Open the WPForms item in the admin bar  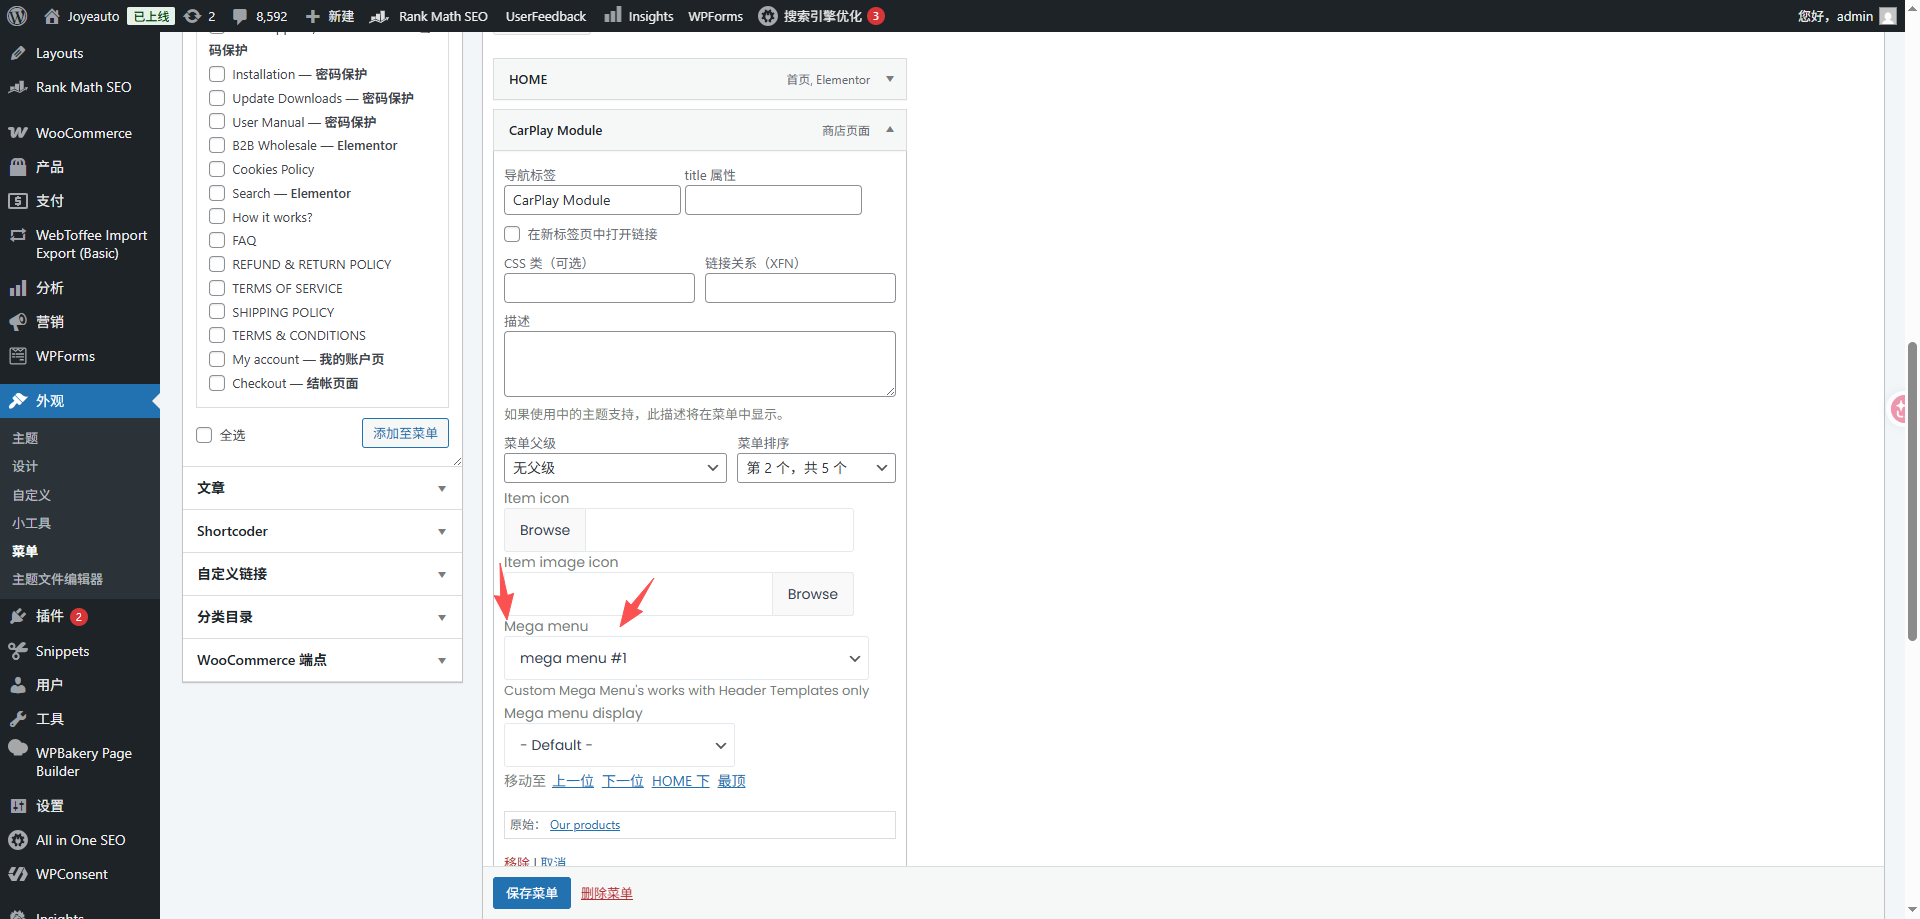coord(715,16)
